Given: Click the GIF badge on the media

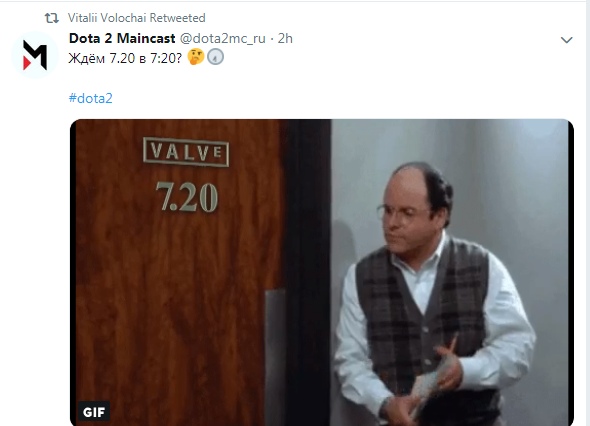Looking at the screenshot, I should pos(94,412).
